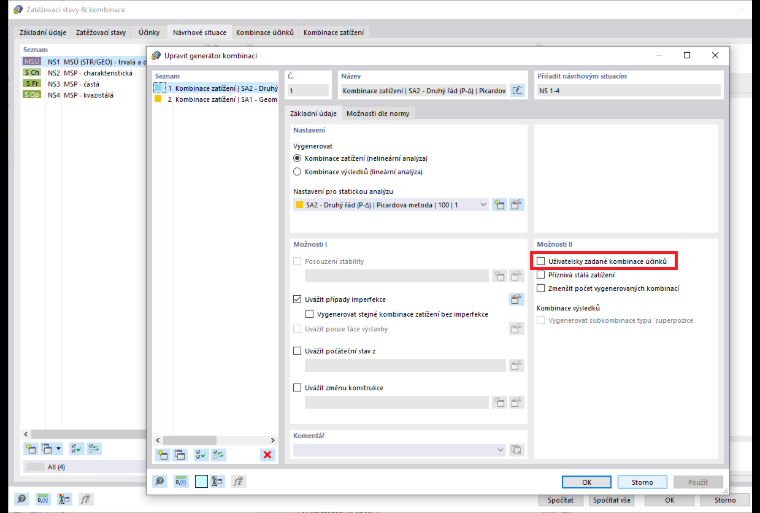This screenshot has height=513, width=760.
Task: Open Zatěžovací stavy tab in background window
Action: click(x=101, y=32)
